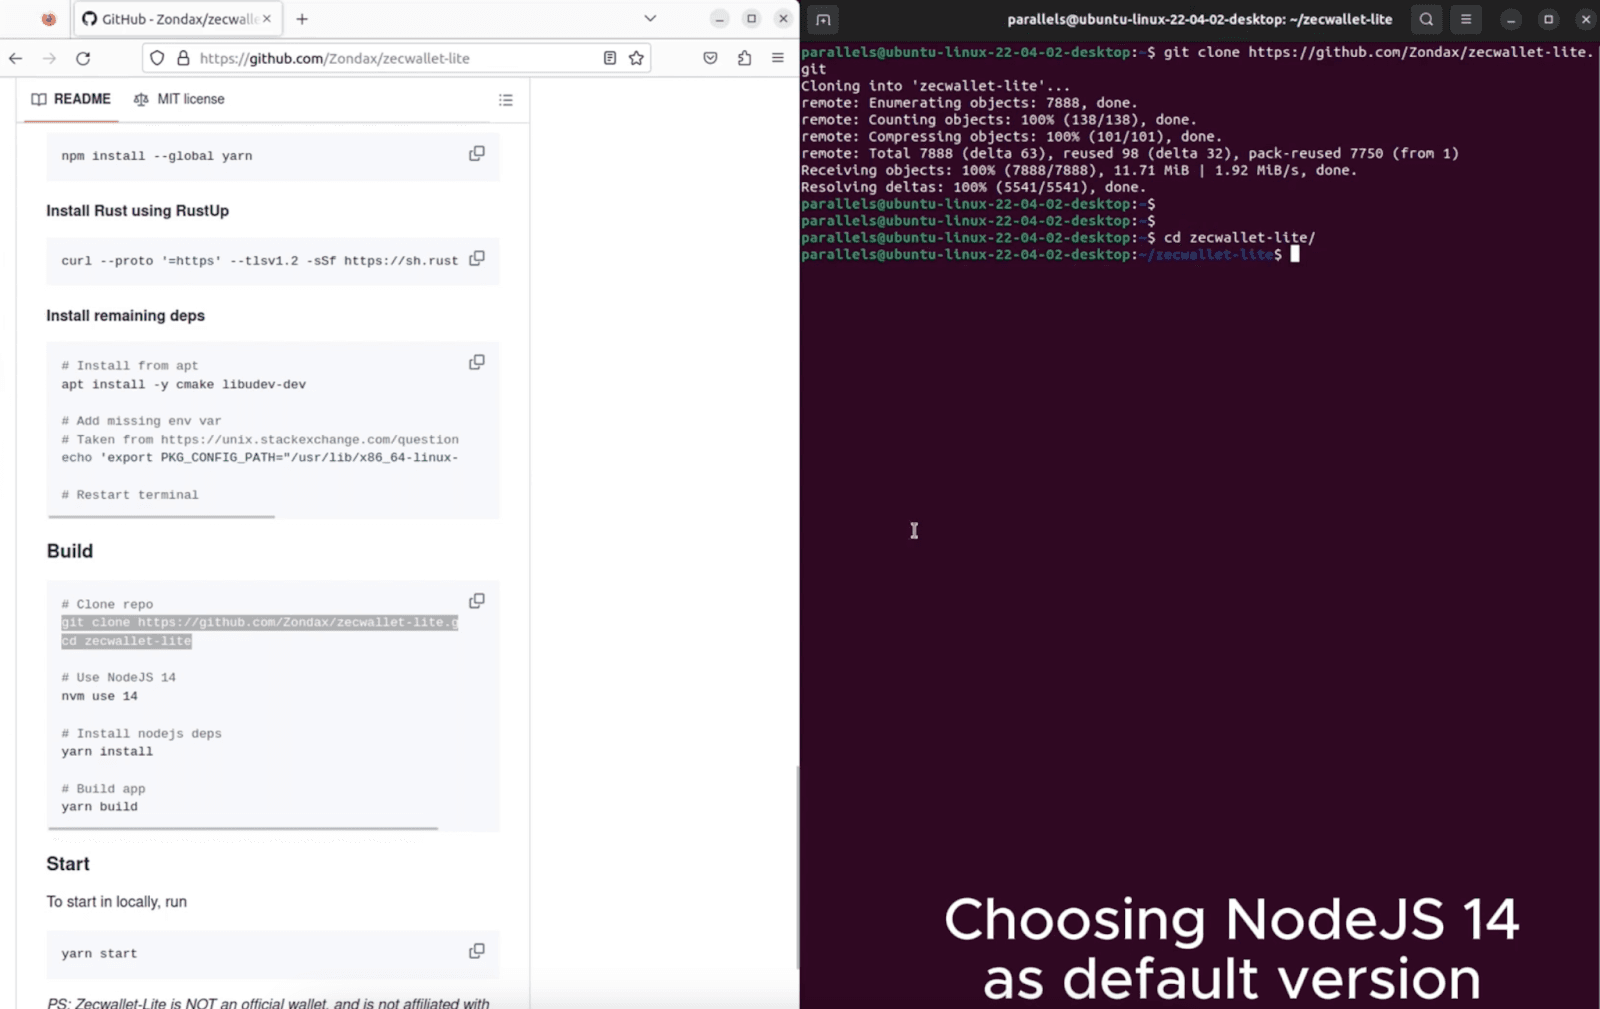The height and width of the screenshot is (1009, 1600).
Task: Open terminal hamburger menu
Action: (1466, 19)
